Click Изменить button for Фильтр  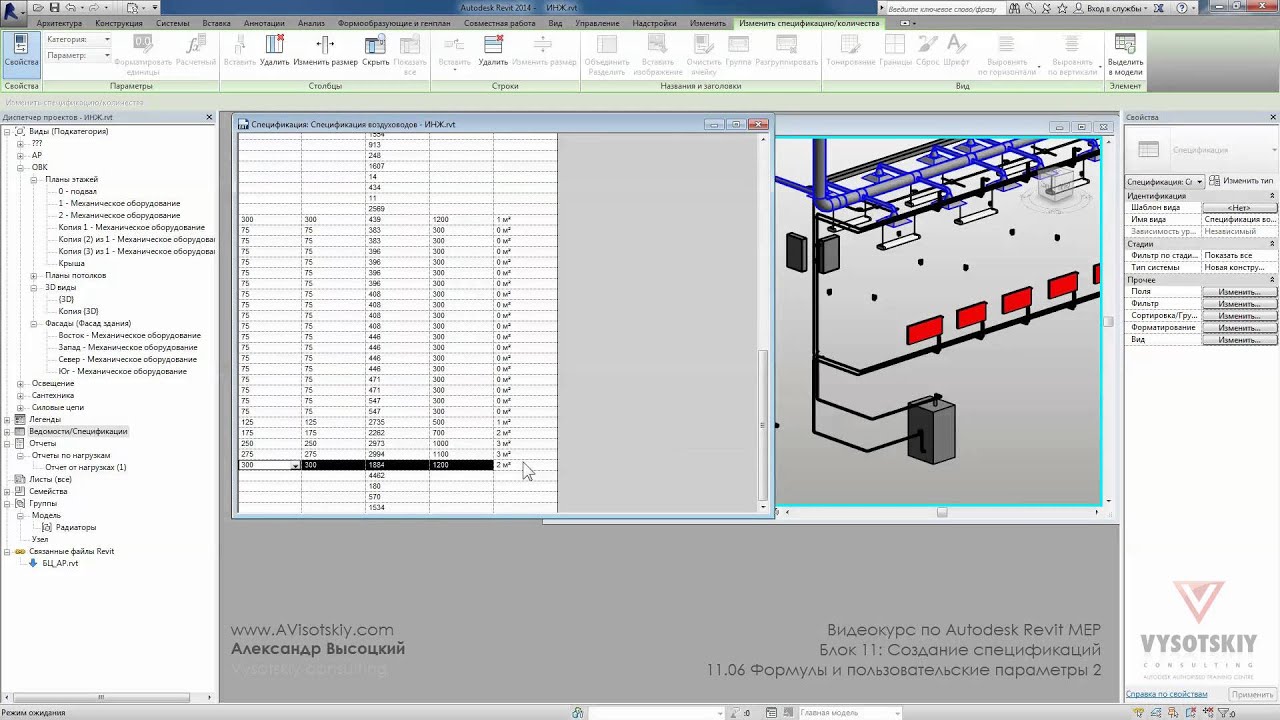[x=1239, y=304]
